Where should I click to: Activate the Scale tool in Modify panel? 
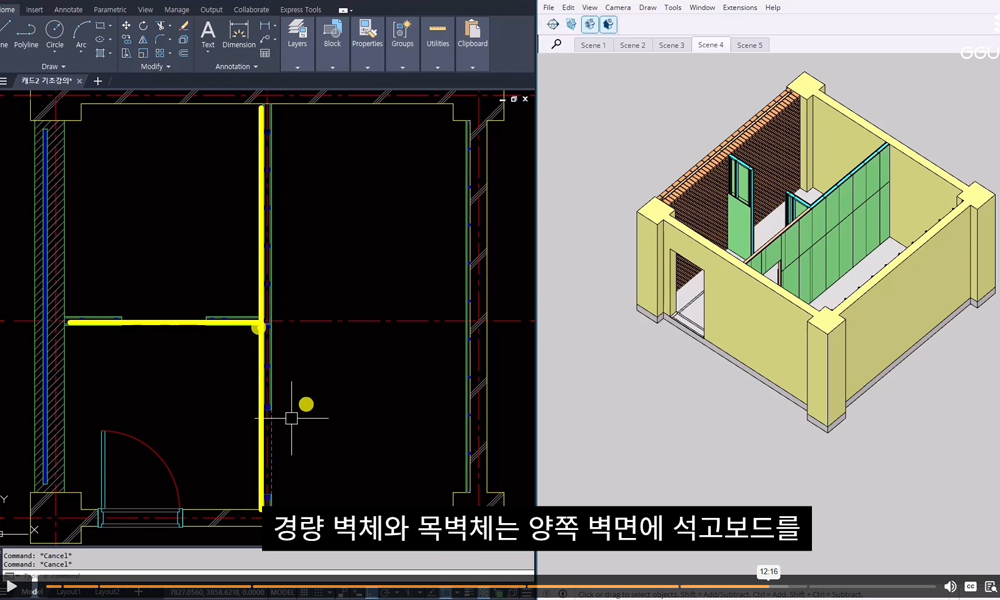(x=143, y=54)
